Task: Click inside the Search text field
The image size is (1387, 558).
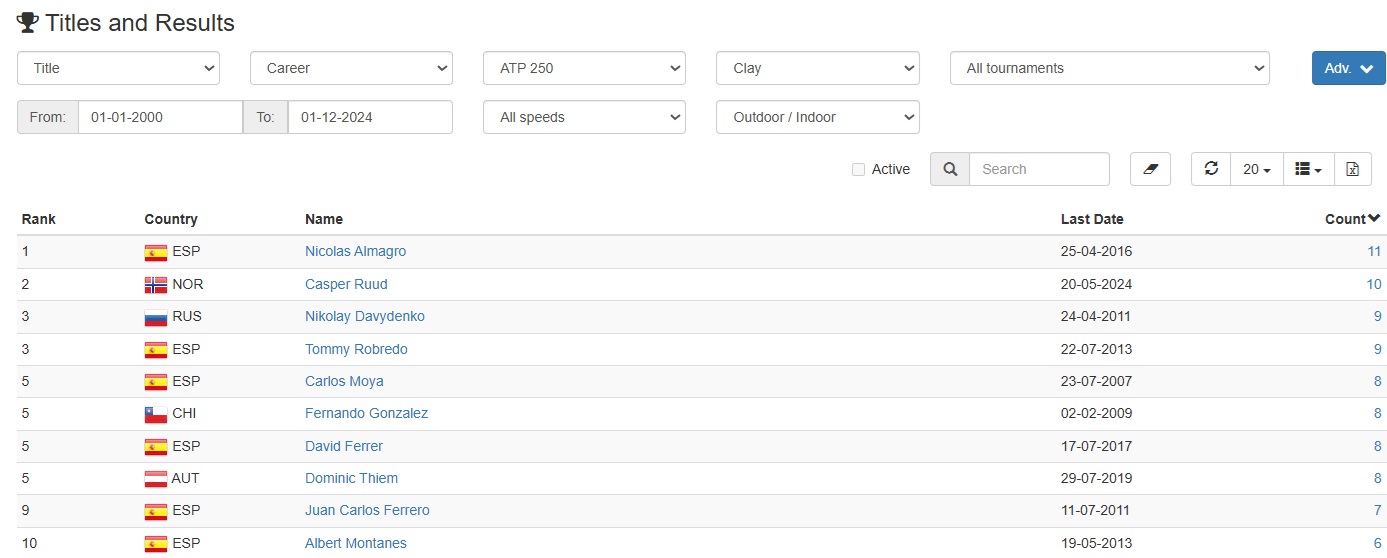Action: click(x=1039, y=169)
